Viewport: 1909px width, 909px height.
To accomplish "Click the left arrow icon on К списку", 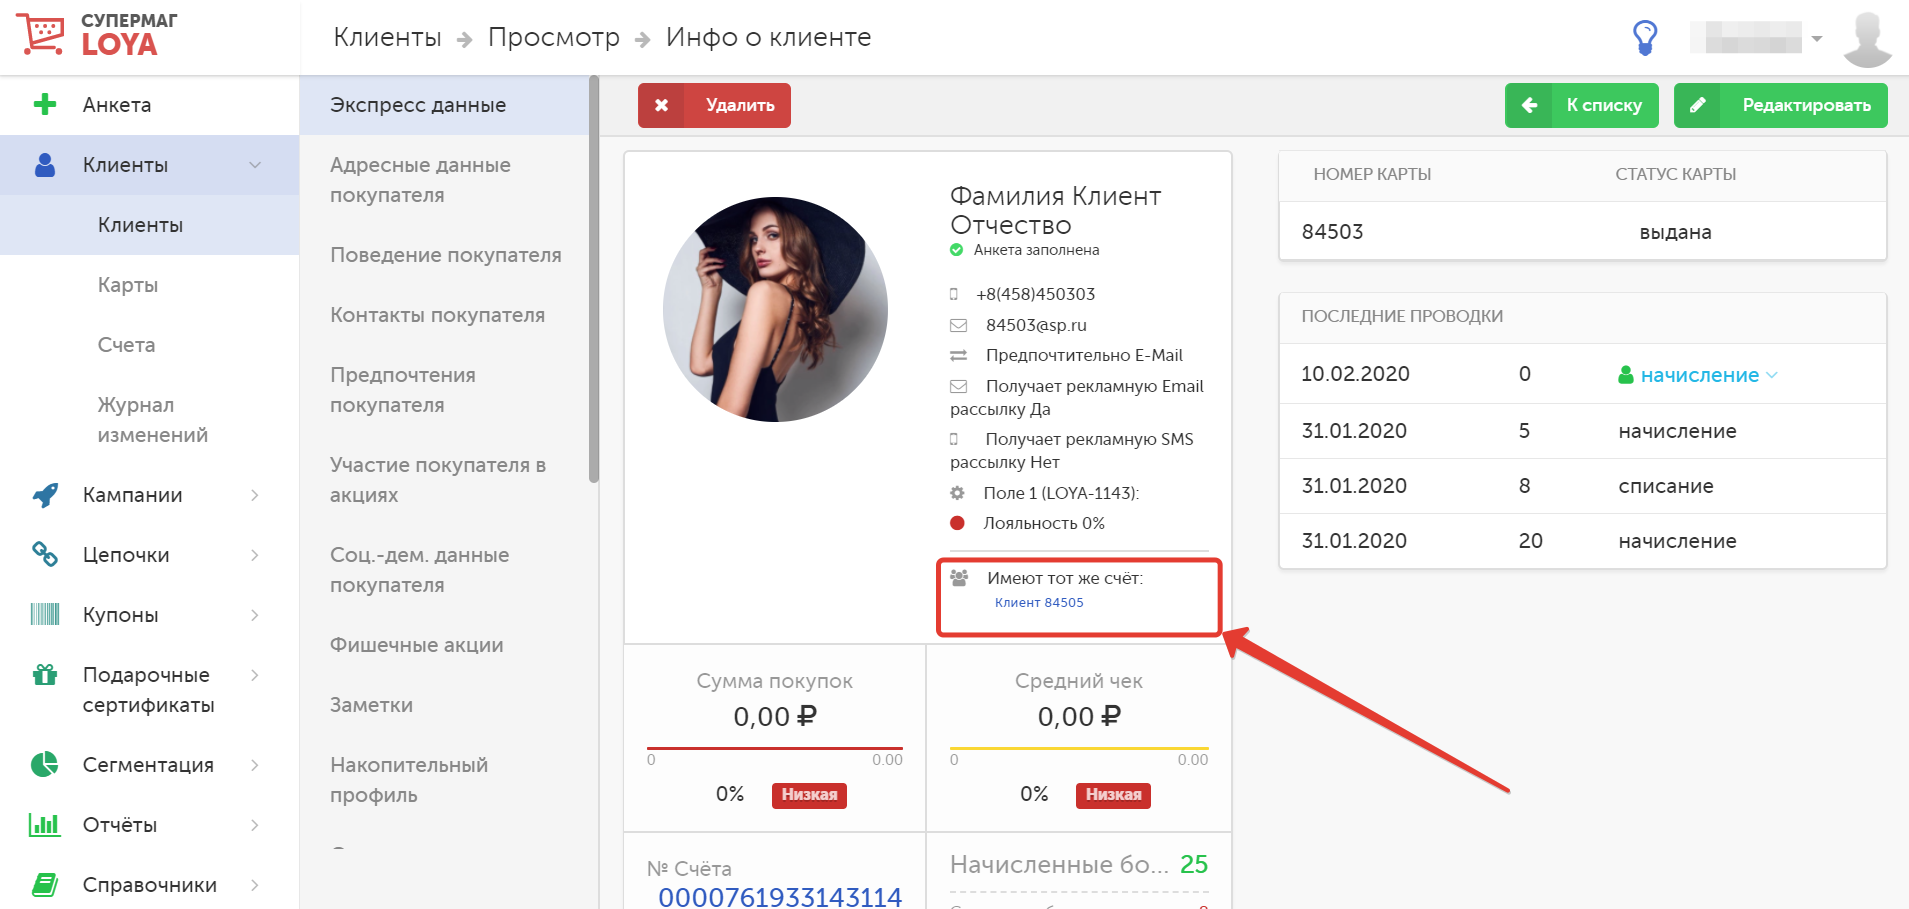I will 1529,105.
